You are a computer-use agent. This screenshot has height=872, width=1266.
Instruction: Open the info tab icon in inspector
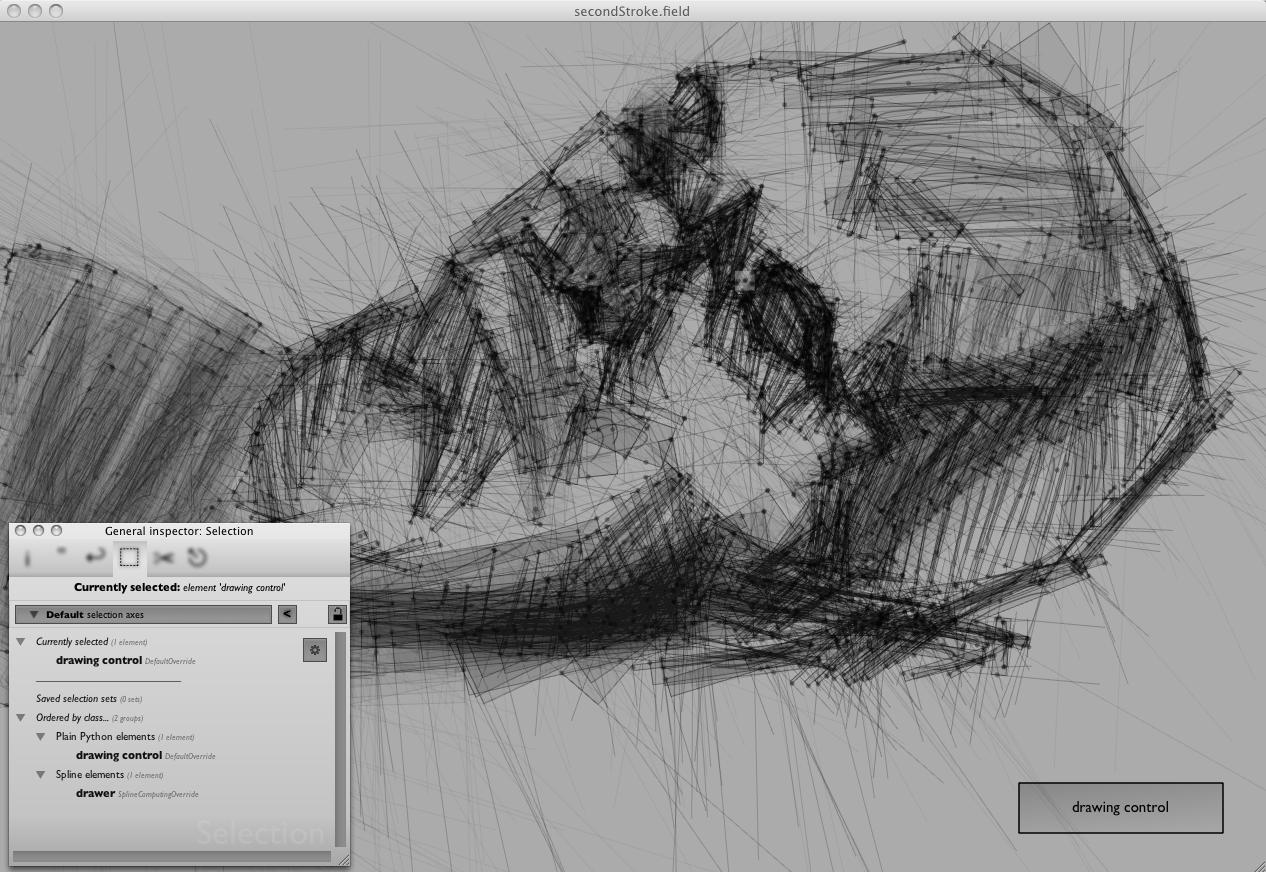click(x=27, y=558)
